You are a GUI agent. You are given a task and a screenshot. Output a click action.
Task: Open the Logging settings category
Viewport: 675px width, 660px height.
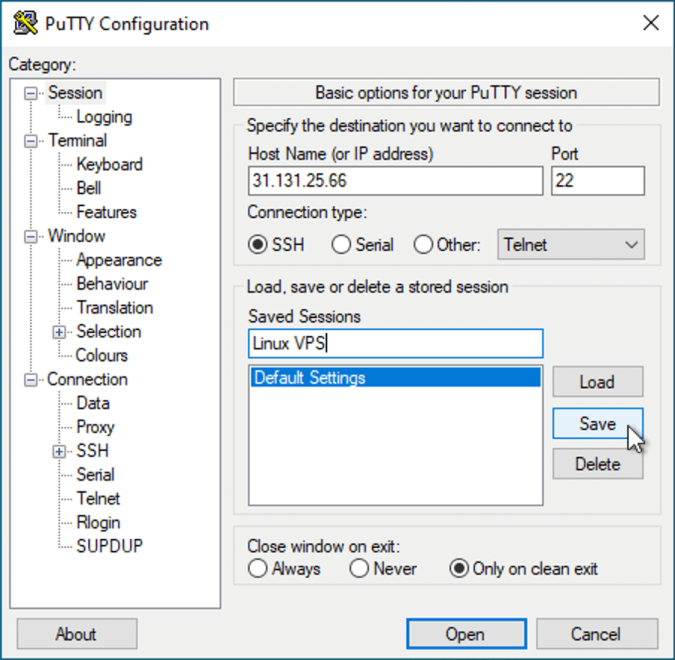click(104, 117)
